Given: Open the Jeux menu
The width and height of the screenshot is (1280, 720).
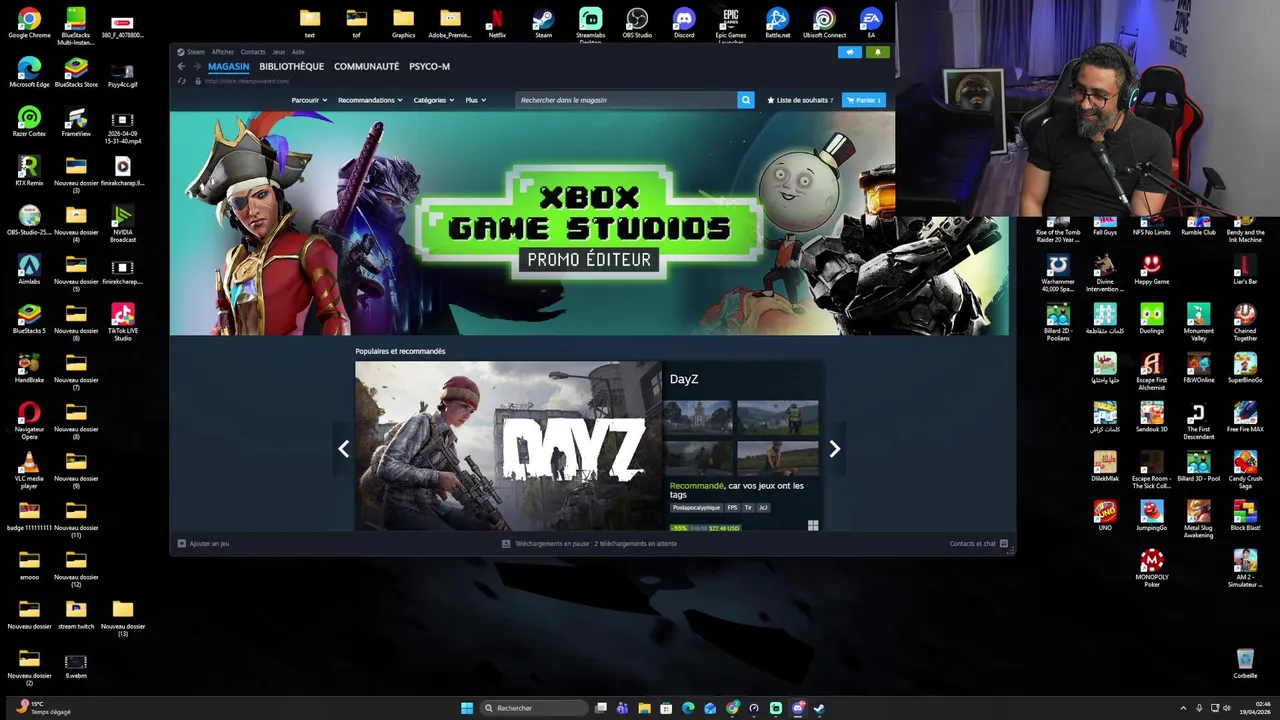Looking at the screenshot, I should [x=279, y=52].
